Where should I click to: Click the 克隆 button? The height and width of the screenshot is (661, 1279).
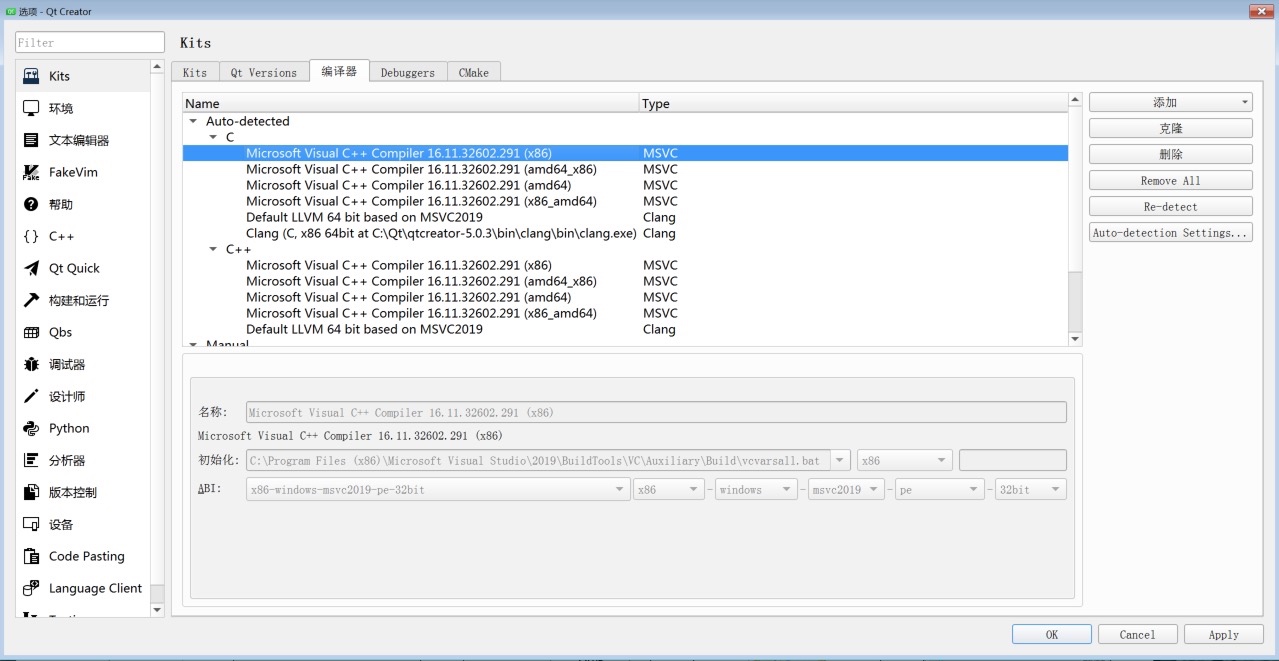click(x=1171, y=128)
